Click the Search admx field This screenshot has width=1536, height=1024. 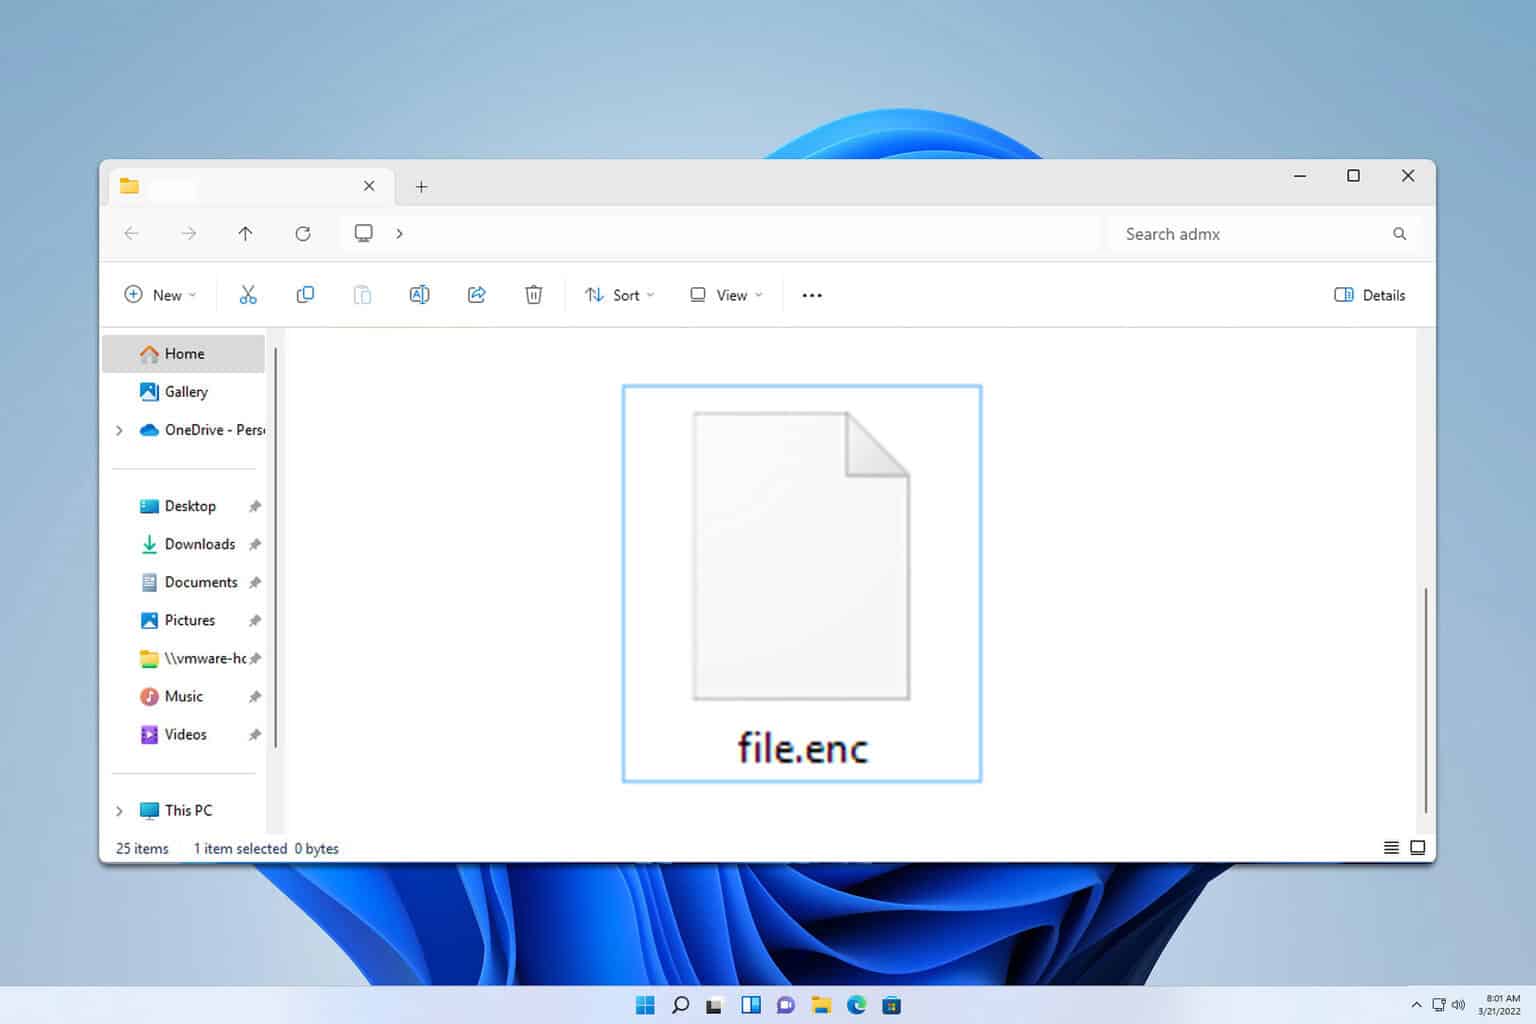pos(1266,234)
